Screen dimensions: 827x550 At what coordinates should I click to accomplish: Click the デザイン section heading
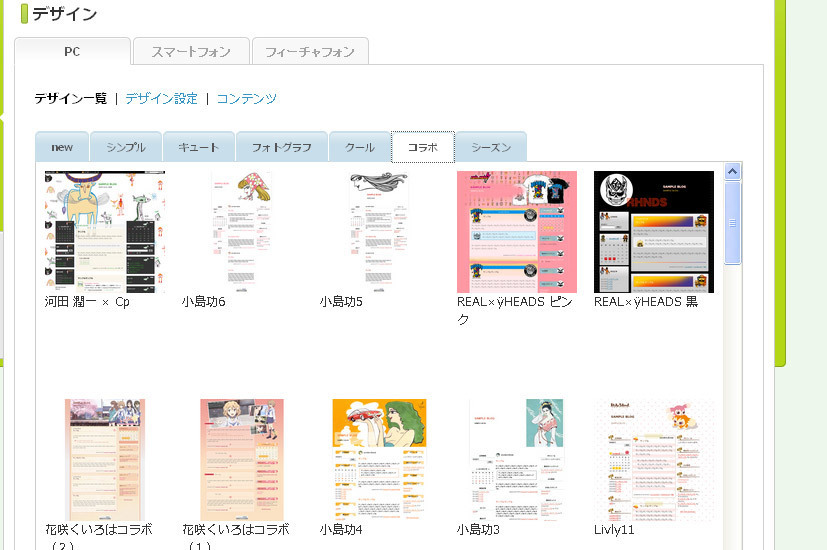pos(64,14)
